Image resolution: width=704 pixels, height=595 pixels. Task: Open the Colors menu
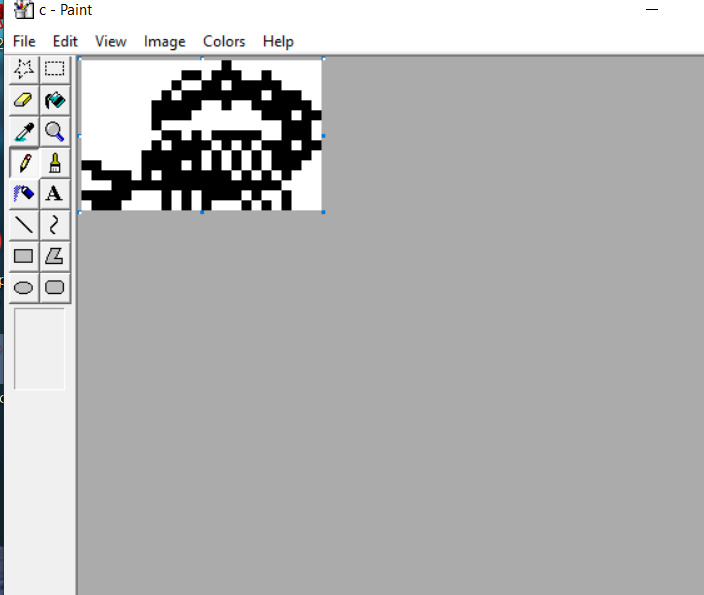coord(224,41)
